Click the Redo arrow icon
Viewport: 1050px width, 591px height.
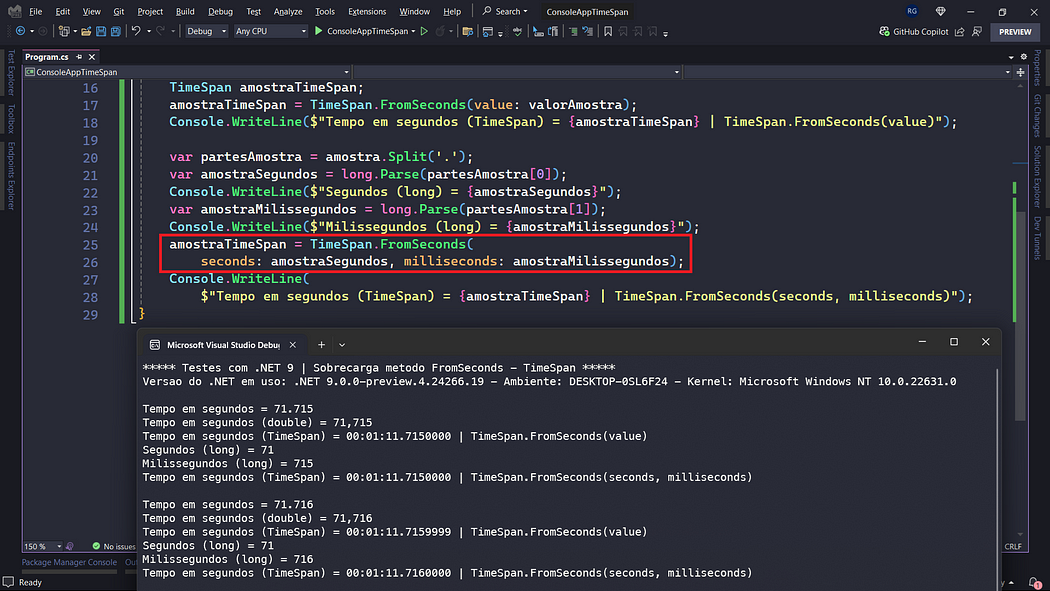pyautogui.click(x=160, y=31)
